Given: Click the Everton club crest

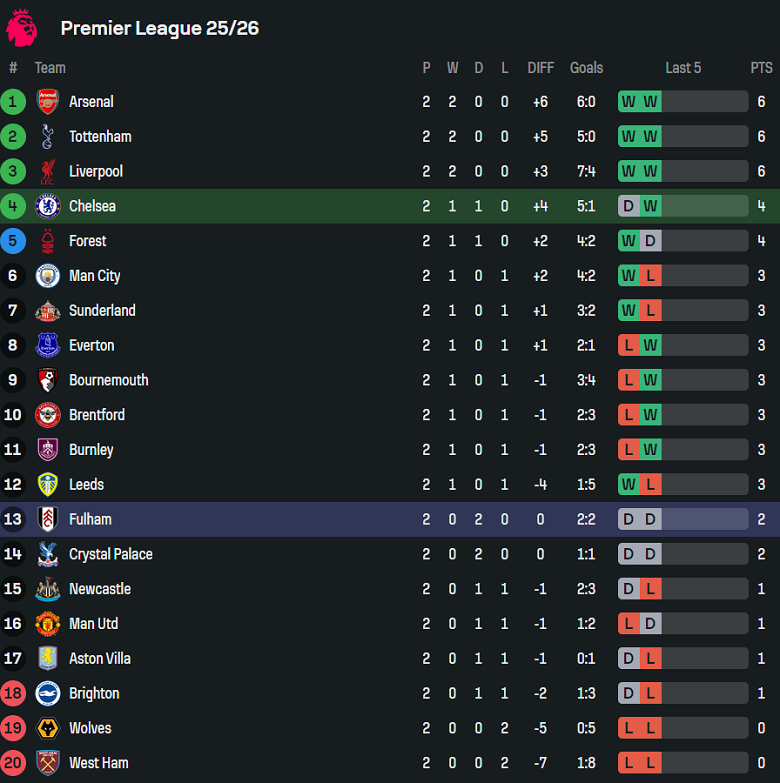Looking at the screenshot, I should [47, 345].
